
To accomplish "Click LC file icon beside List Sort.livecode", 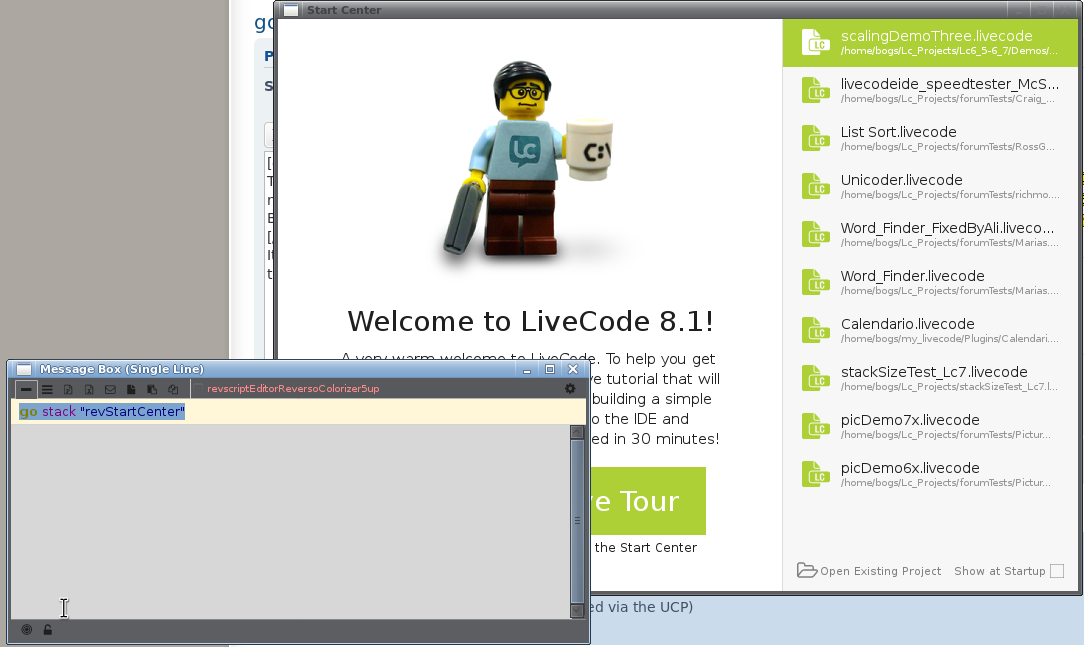I will click(x=816, y=138).
